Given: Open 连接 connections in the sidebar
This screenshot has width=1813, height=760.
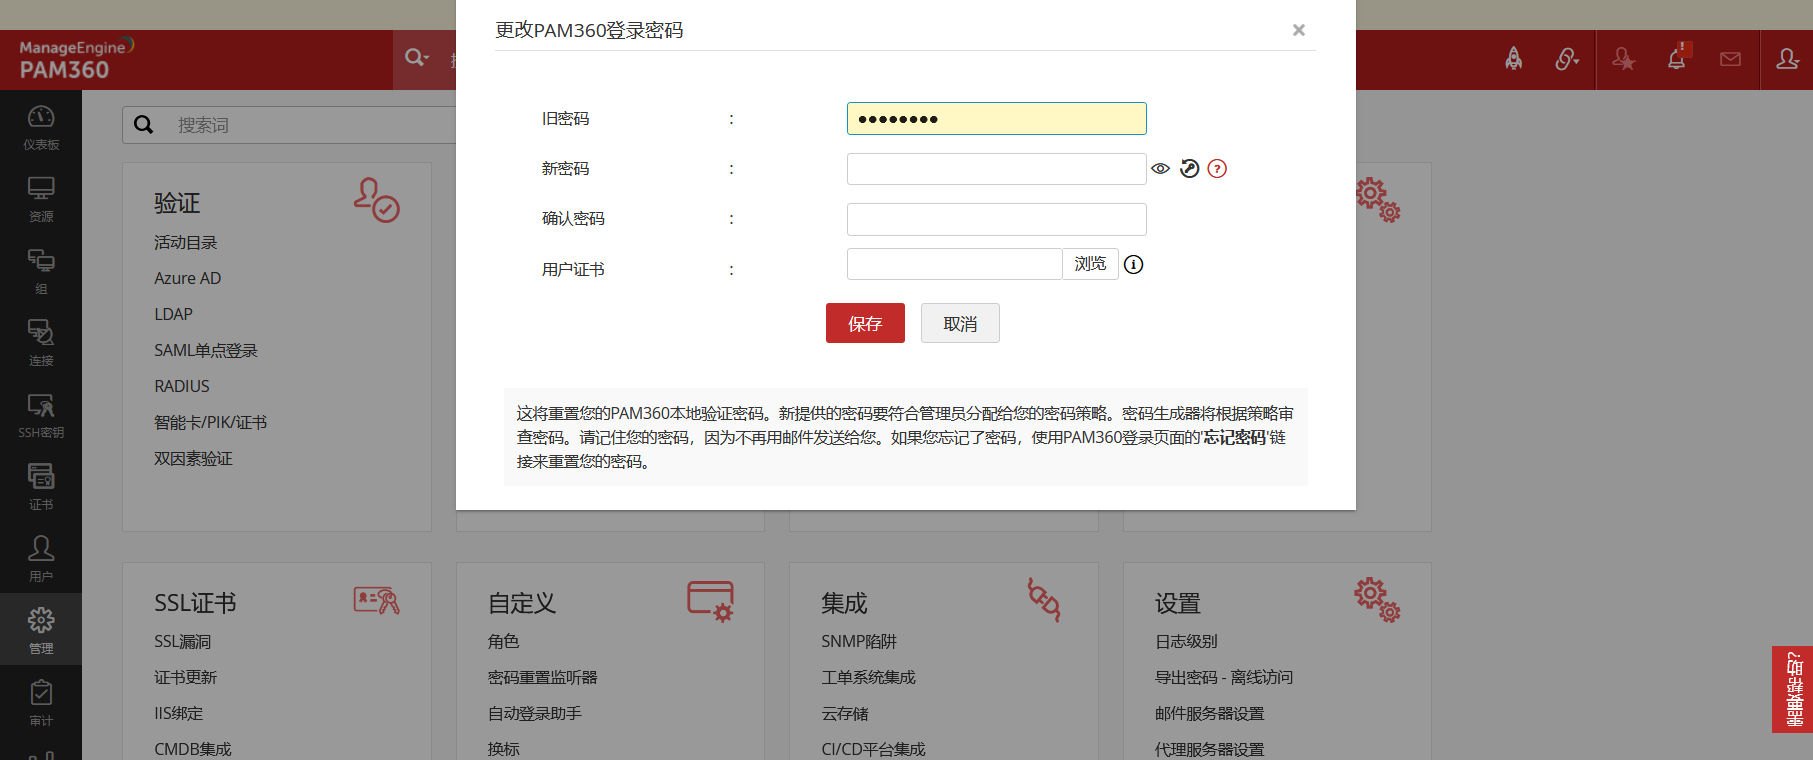Looking at the screenshot, I should click(x=41, y=343).
